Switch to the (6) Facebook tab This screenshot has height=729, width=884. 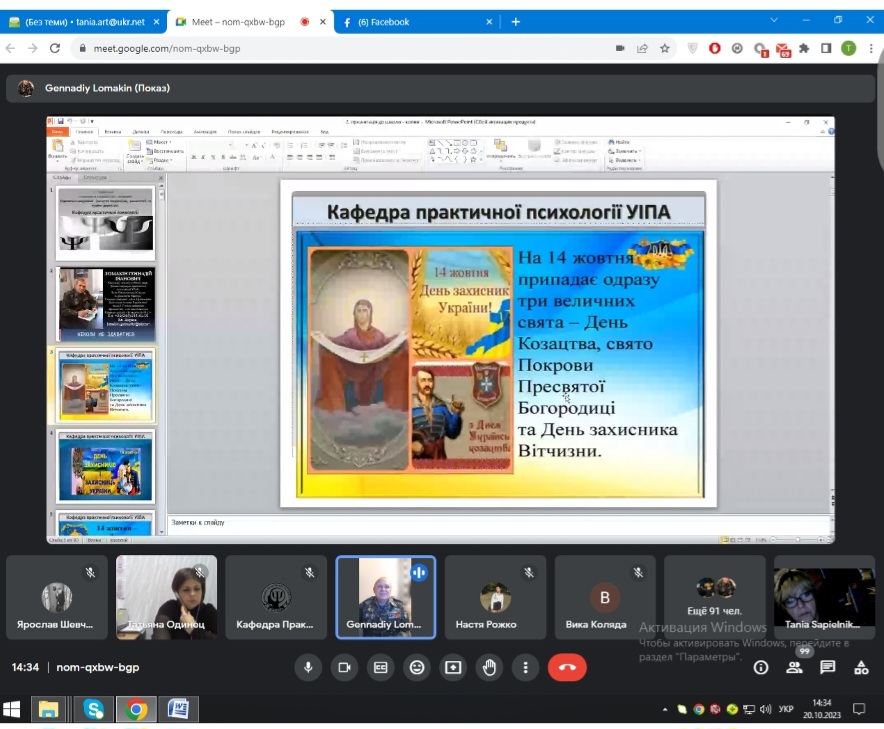point(417,22)
